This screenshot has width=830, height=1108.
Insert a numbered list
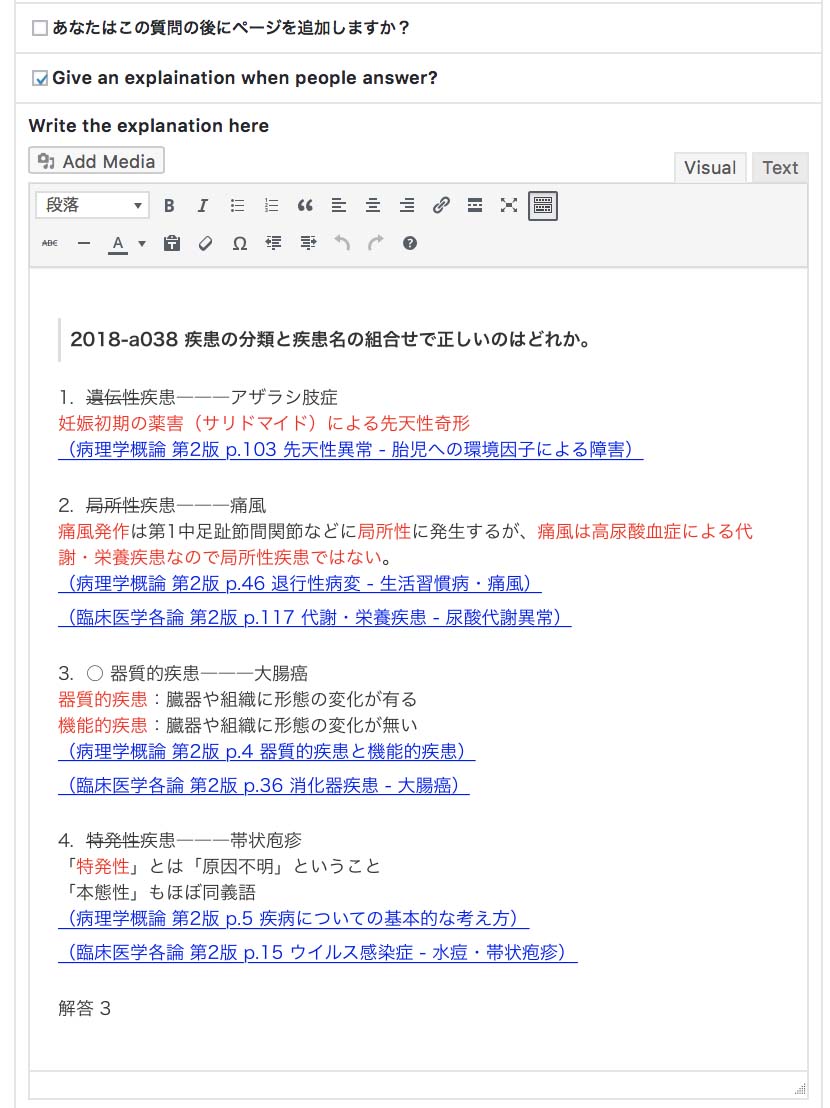click(x=271, y=206)
